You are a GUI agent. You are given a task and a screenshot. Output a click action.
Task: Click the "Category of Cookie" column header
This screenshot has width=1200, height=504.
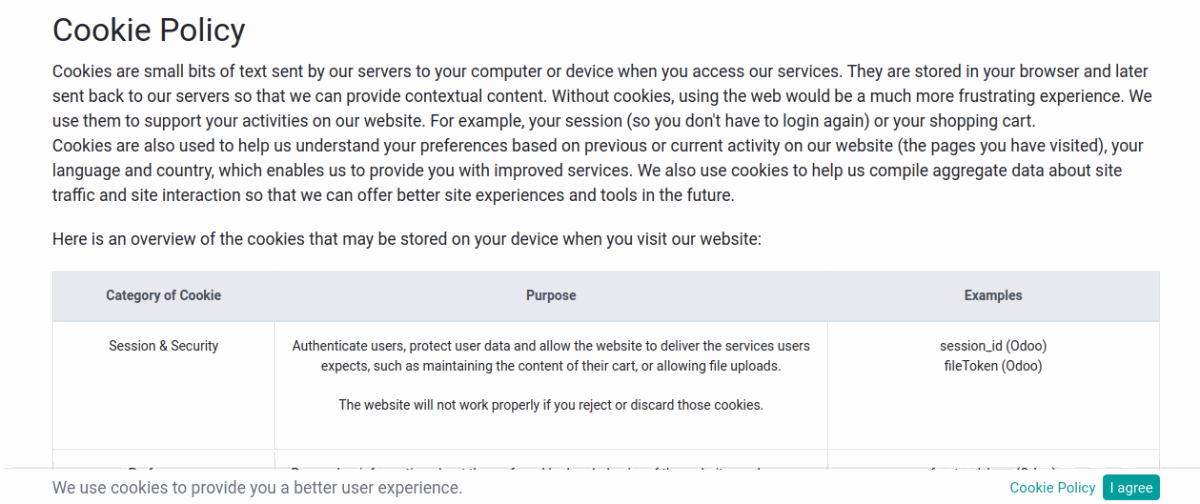[x=163, y=295]
